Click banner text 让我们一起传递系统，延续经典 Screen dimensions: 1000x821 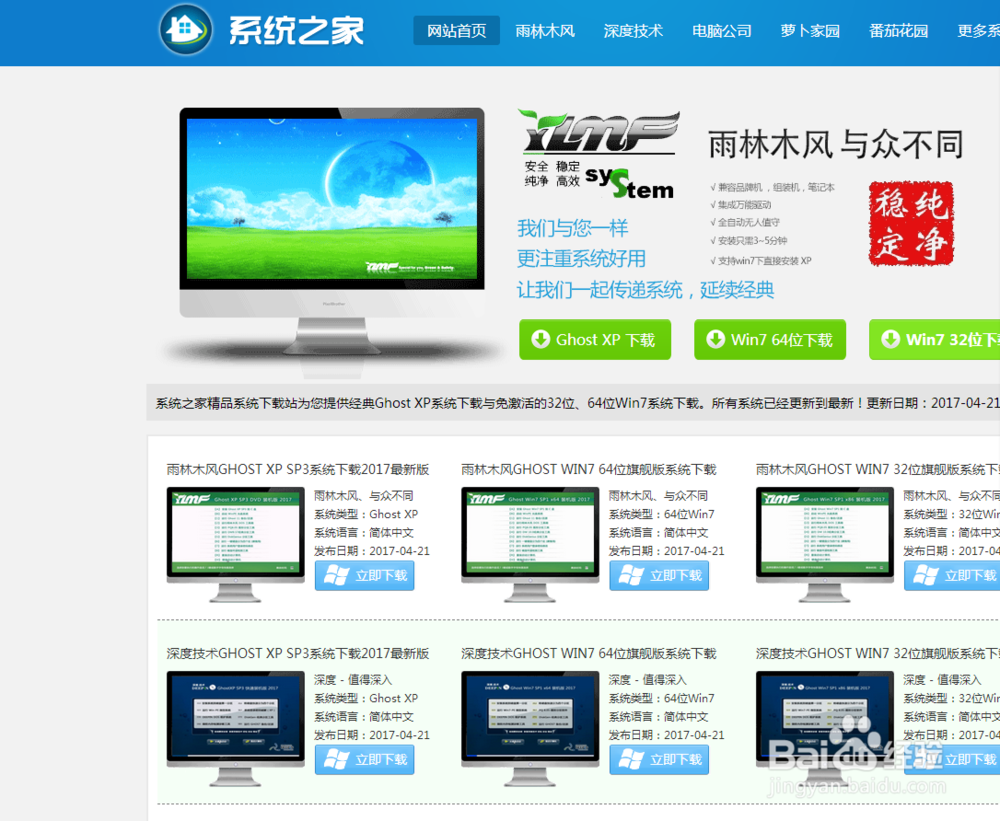645,290
